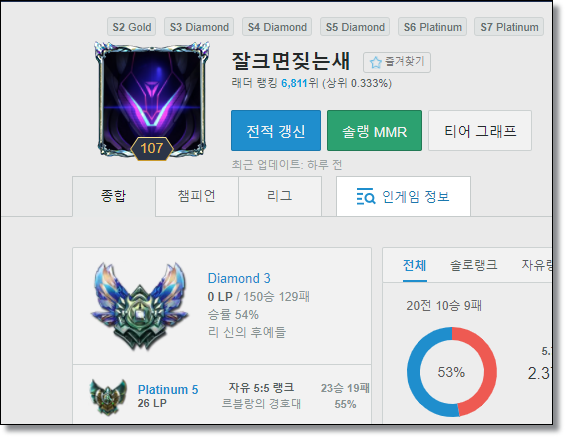Image resolution: width=565 pixels, height=437 pixels.
Task: Click the ladder ranking 6,811 link
Action: point(294,83)
